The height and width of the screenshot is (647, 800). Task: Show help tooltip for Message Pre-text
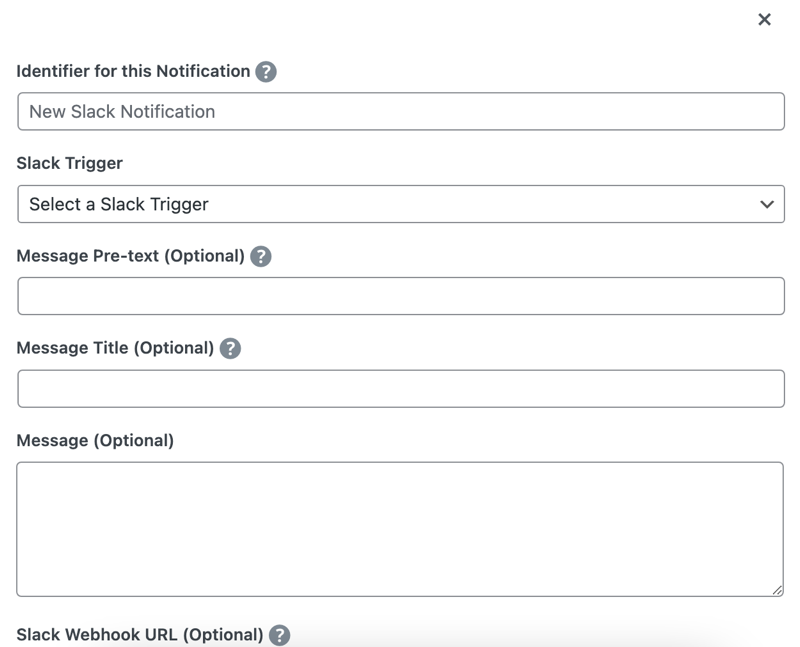[260, 256]
